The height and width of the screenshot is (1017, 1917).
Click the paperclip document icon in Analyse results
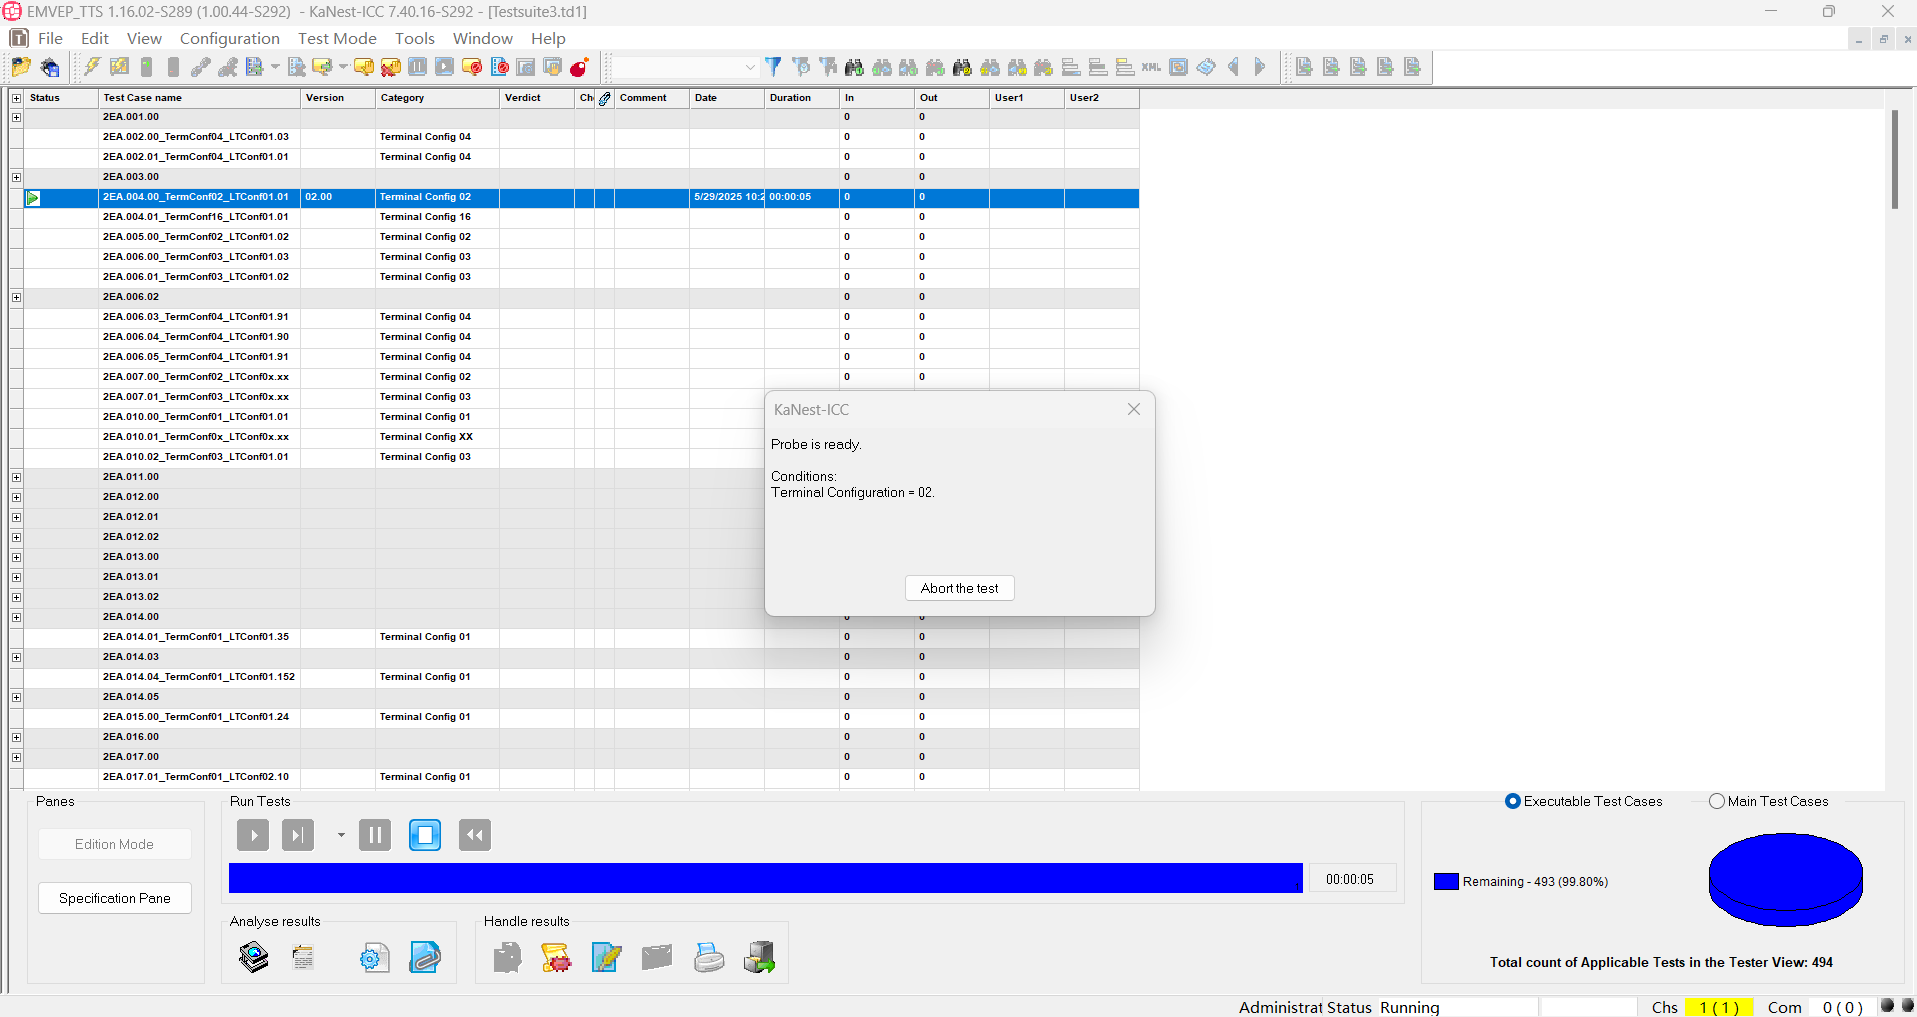click(x=425, y=957)
